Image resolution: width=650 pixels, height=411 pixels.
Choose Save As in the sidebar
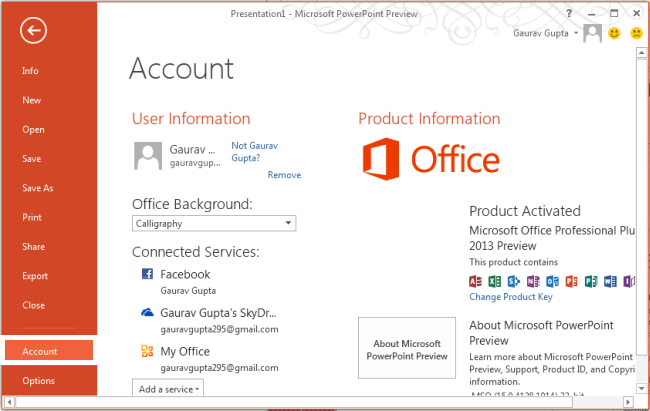[x=38, y=188]
